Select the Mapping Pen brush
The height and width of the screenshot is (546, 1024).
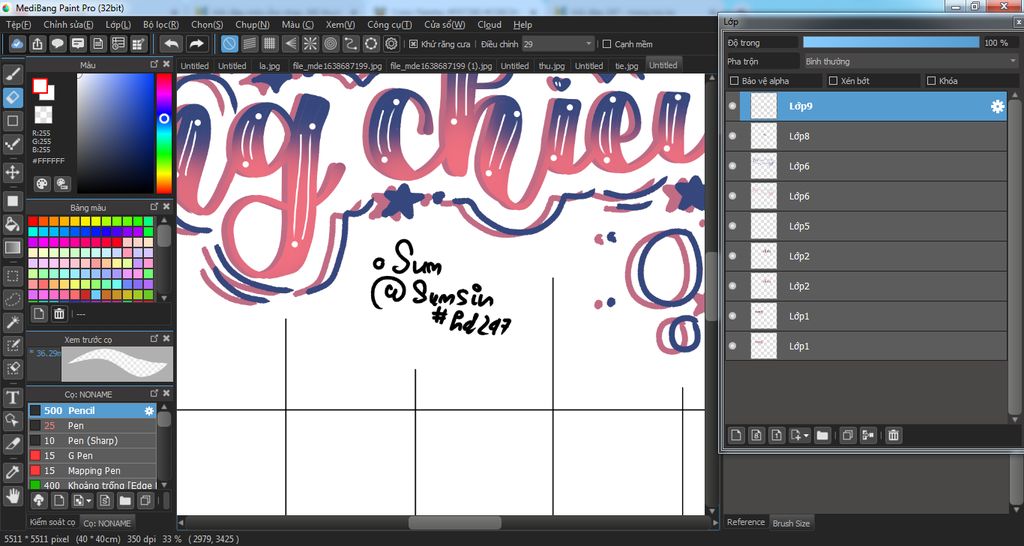92,471
